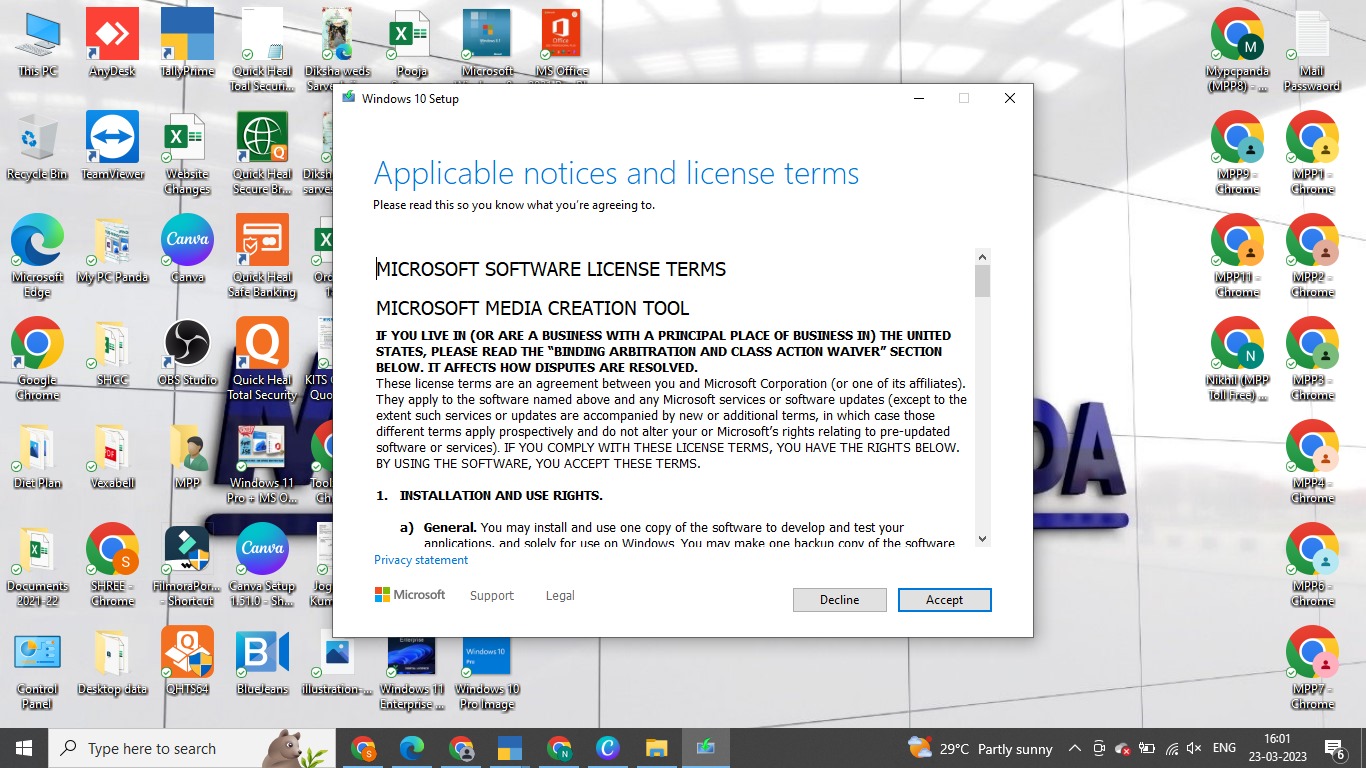Select the illustration image file
The height and width of the screenshot is (768, 1366).
click(x=338, y=662)
